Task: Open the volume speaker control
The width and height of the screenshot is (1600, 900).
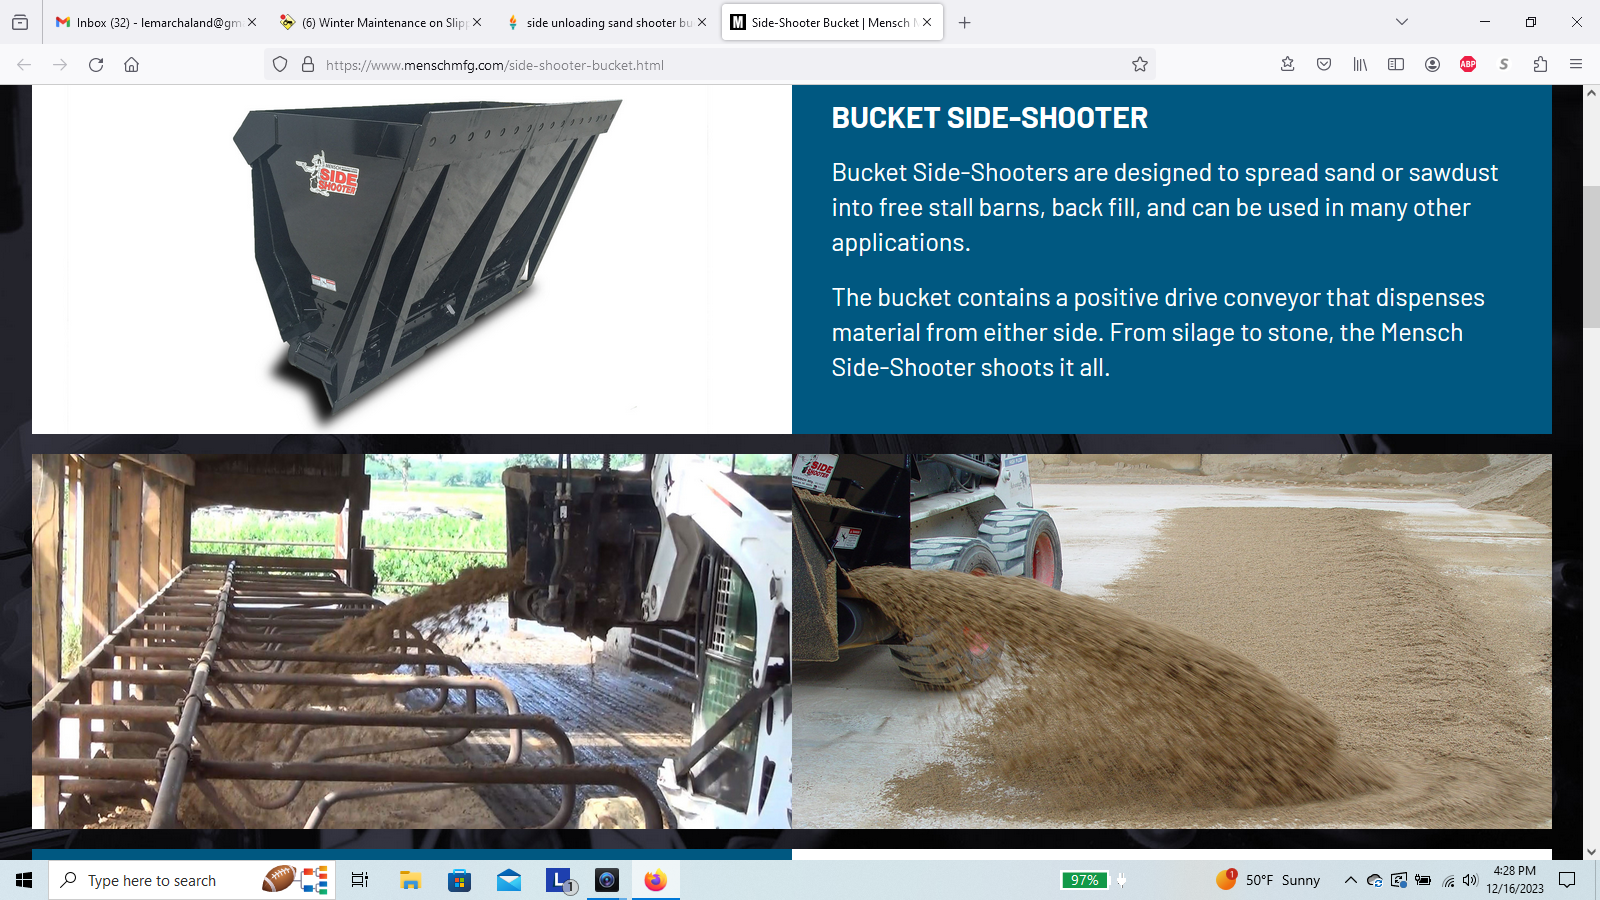Action: 1470,880
